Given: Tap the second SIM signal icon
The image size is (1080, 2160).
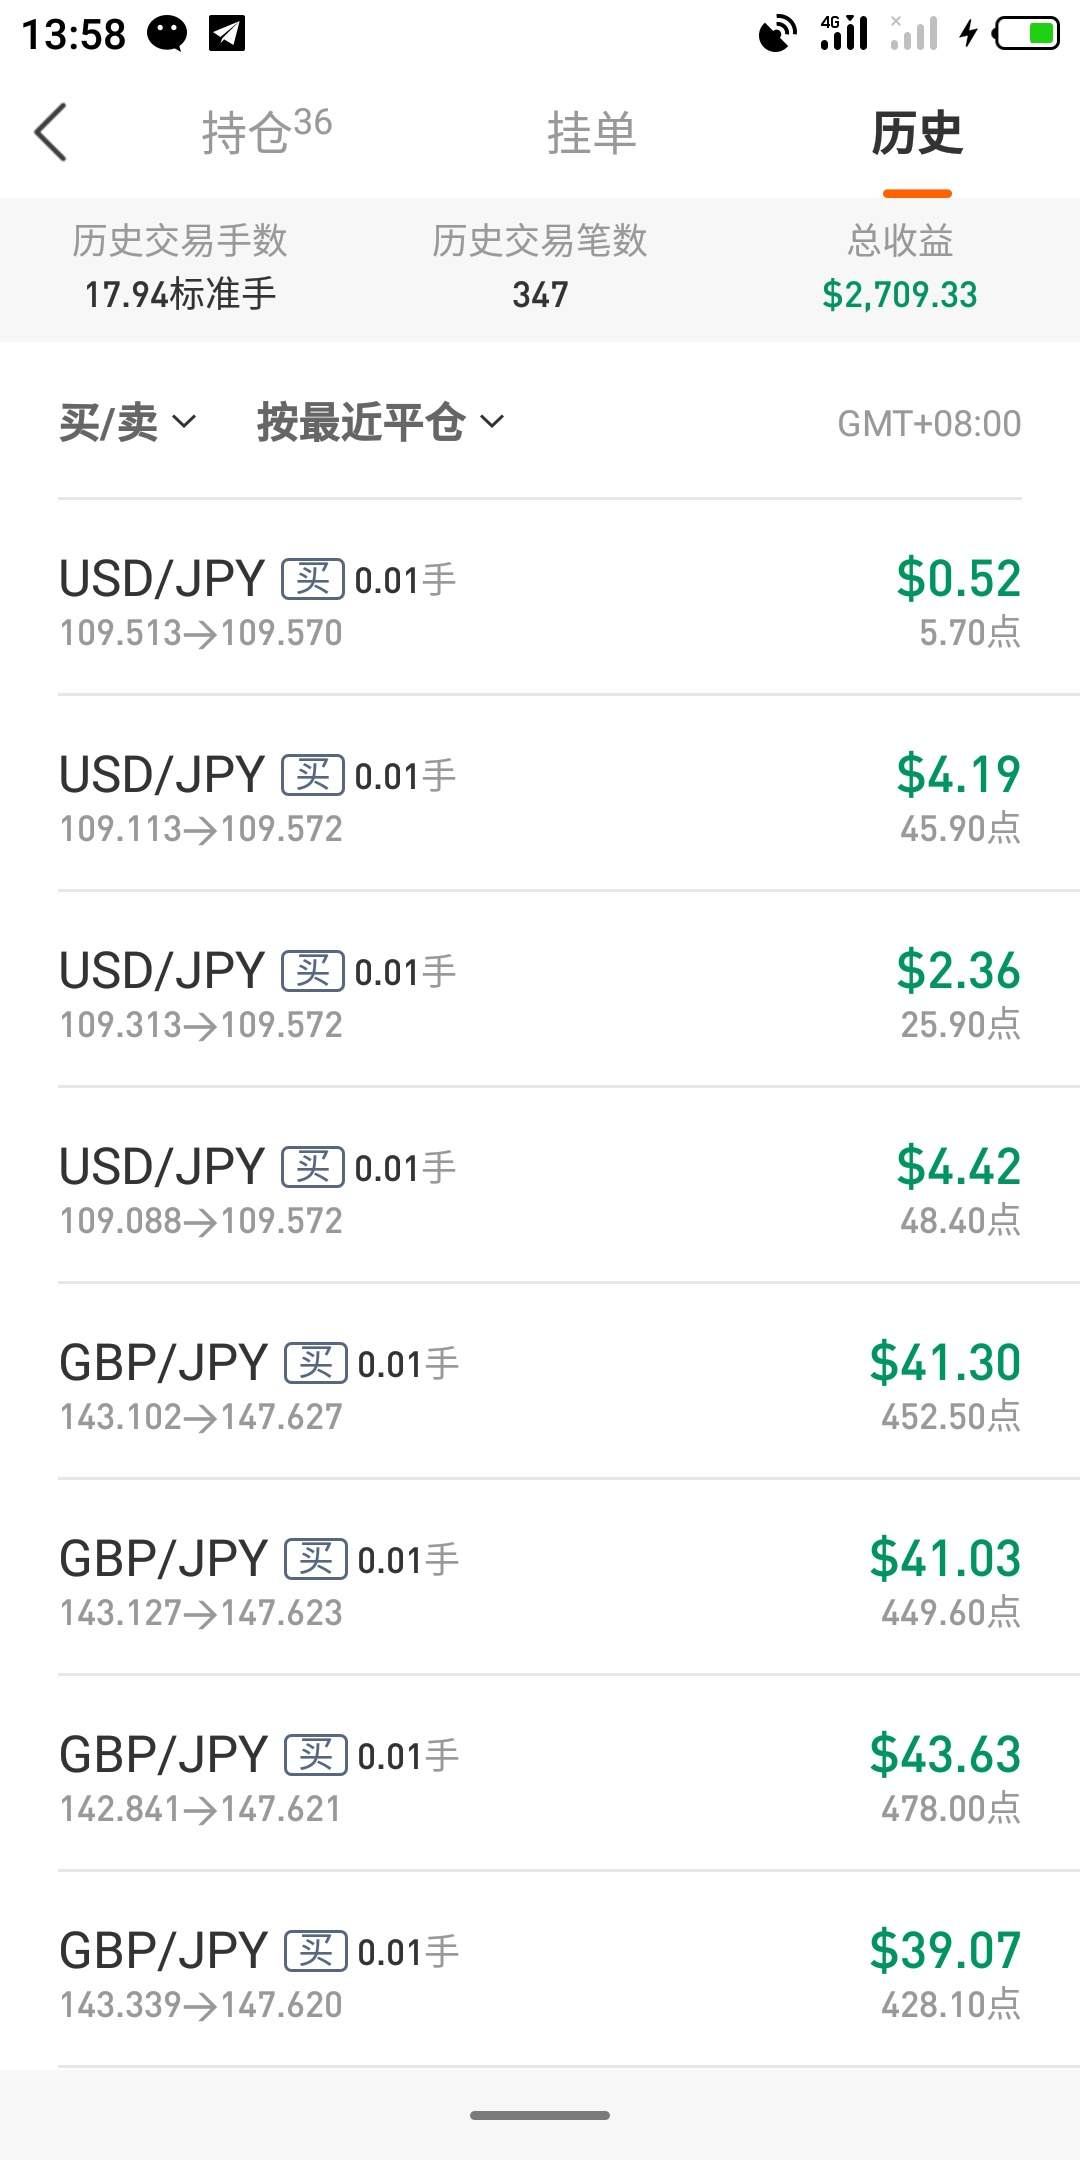Looking at the screenshot, I should (x=913, y=33).
